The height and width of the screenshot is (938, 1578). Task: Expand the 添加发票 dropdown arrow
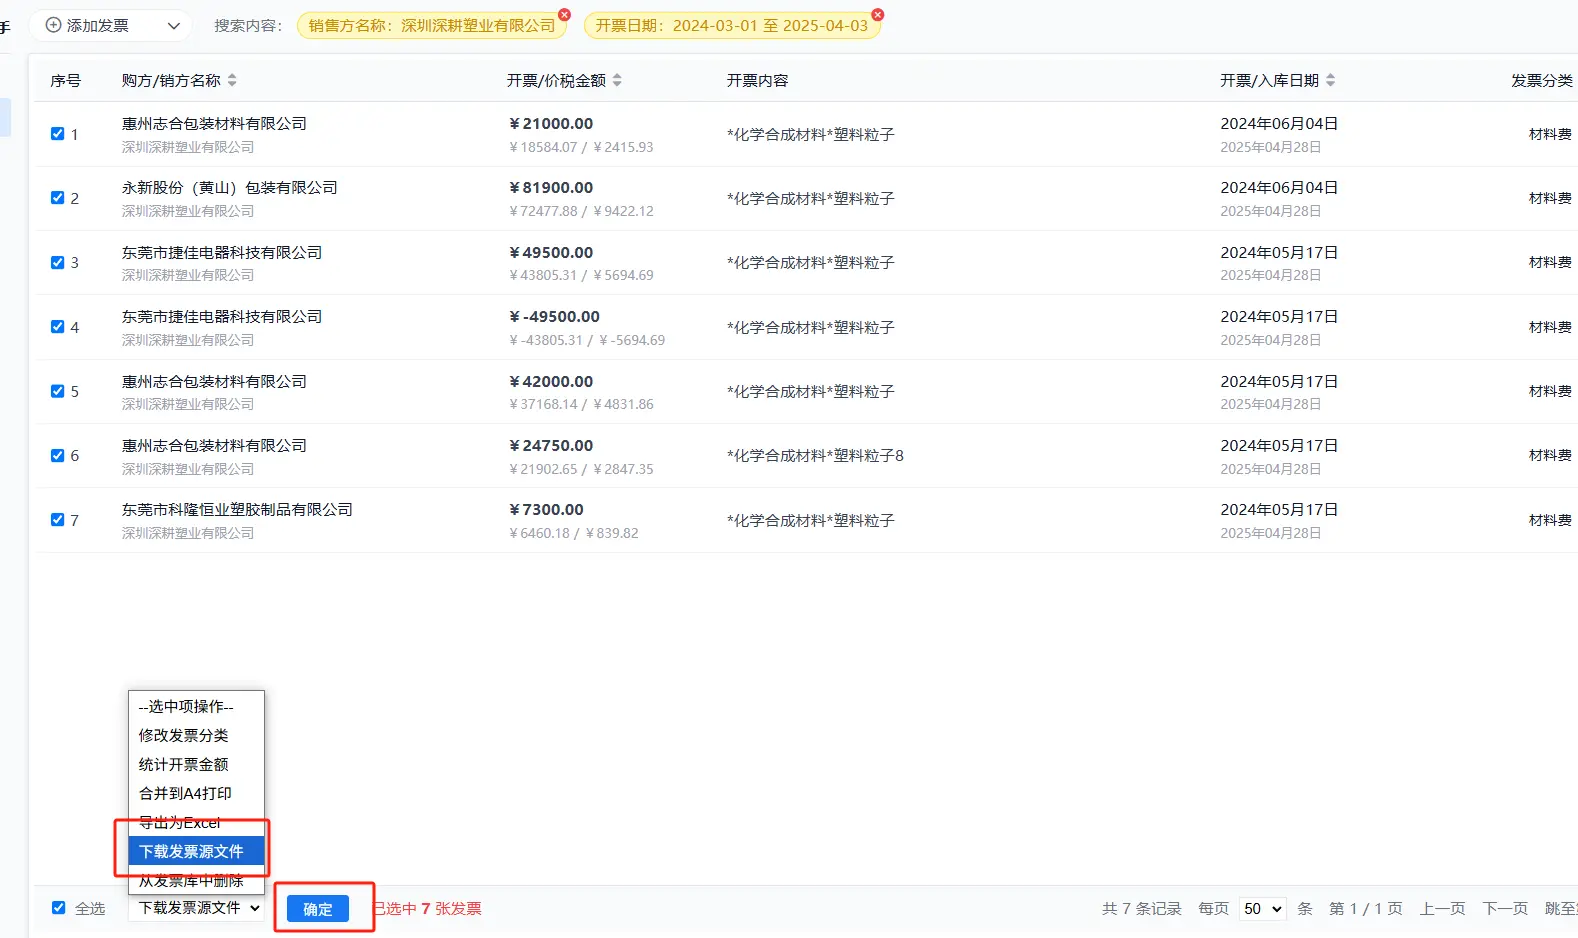pos(174,26)
